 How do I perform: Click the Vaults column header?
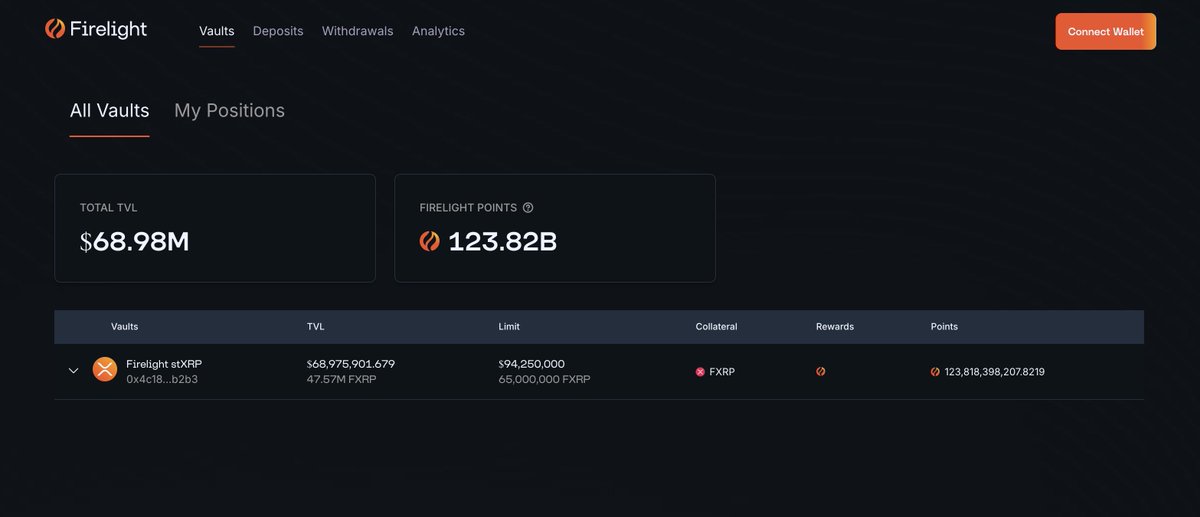(125, 327)
